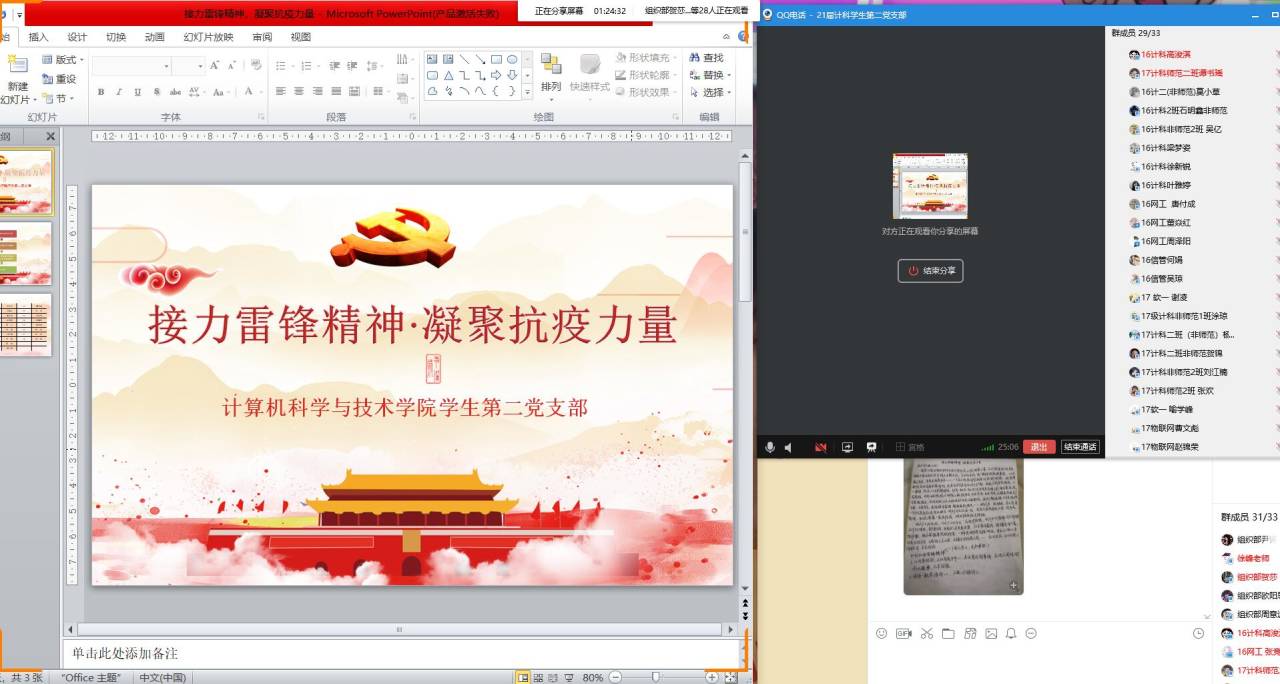Turn on the camera in QQ call
Image resolution: width=1280 pixels, height=684 pixels.
820,447
